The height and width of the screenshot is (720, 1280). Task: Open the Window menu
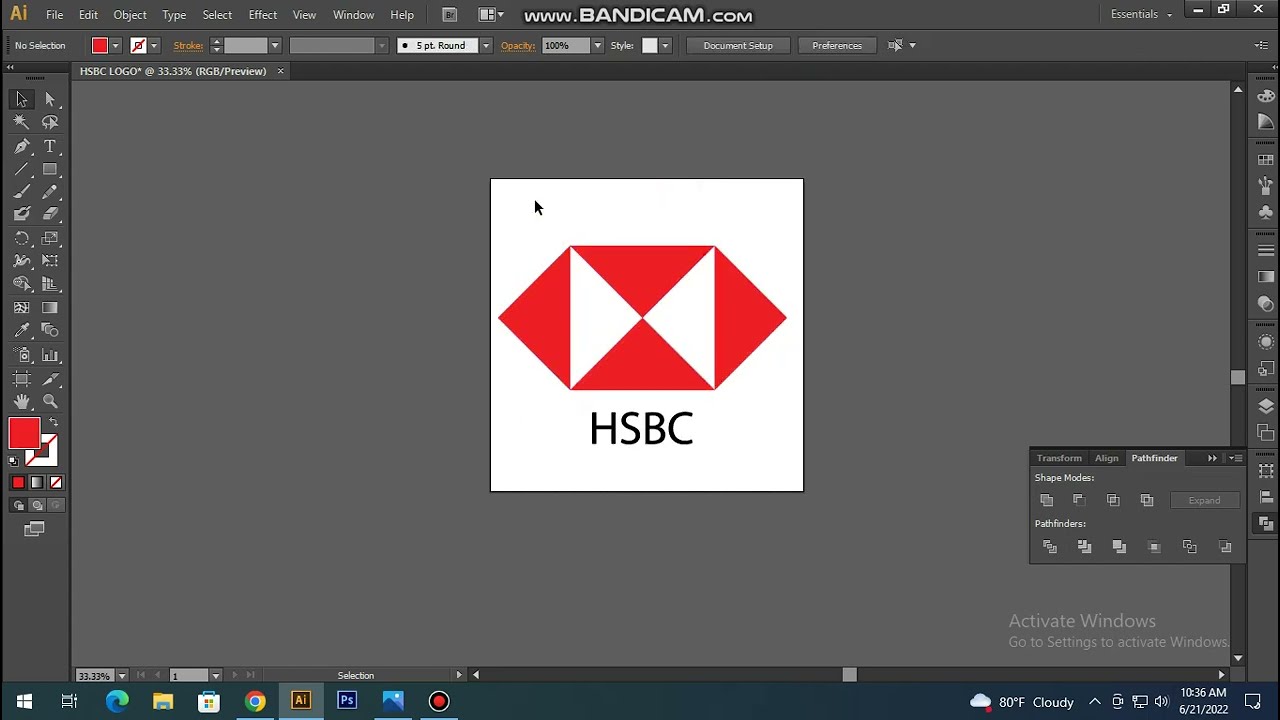(x=353, y=15)
